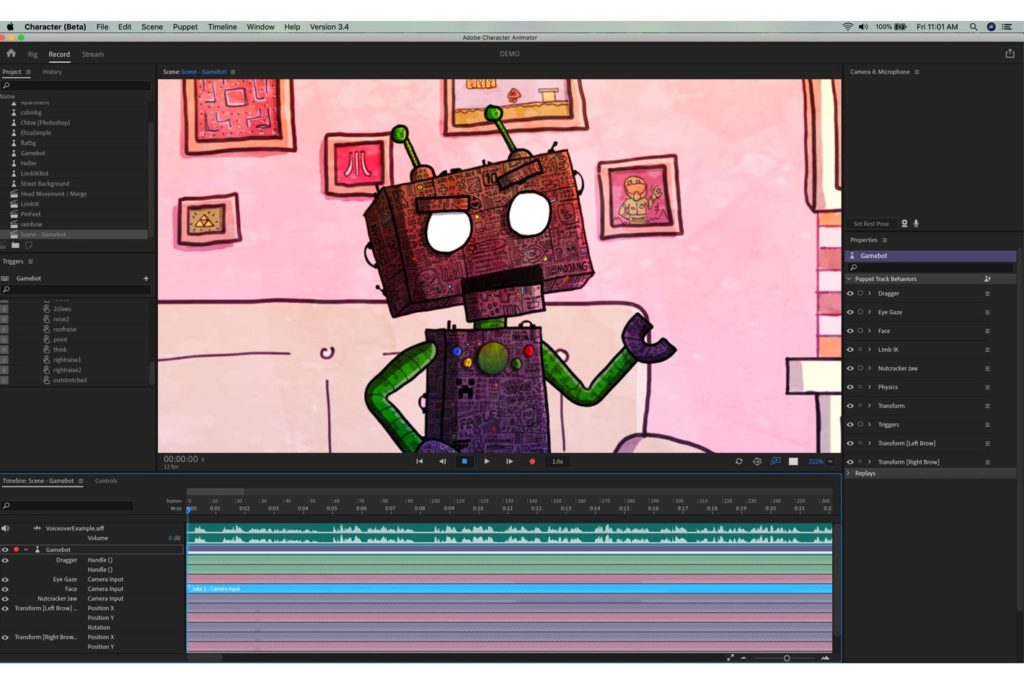The image size is (1024, 682).
Task: Toggle Dragger row eye in timeline
Action: coord(5,560)
